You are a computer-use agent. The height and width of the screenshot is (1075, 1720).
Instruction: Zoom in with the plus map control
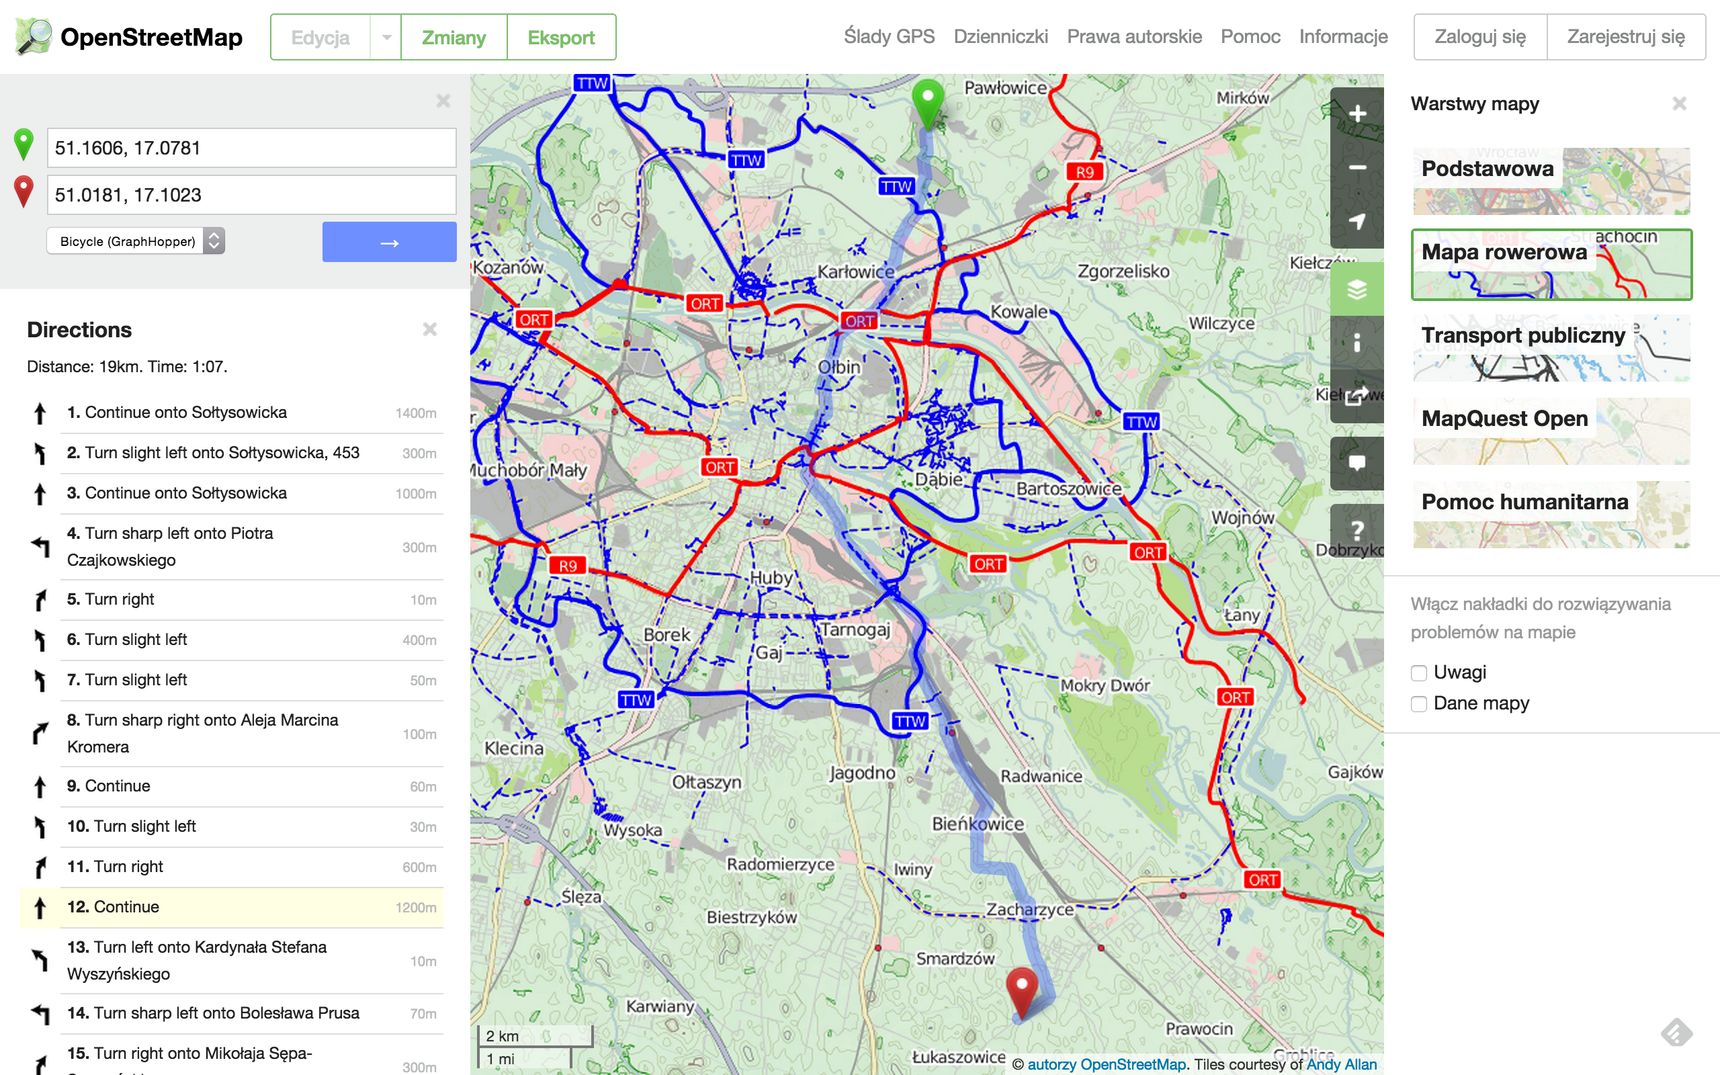click(1357, 114)
